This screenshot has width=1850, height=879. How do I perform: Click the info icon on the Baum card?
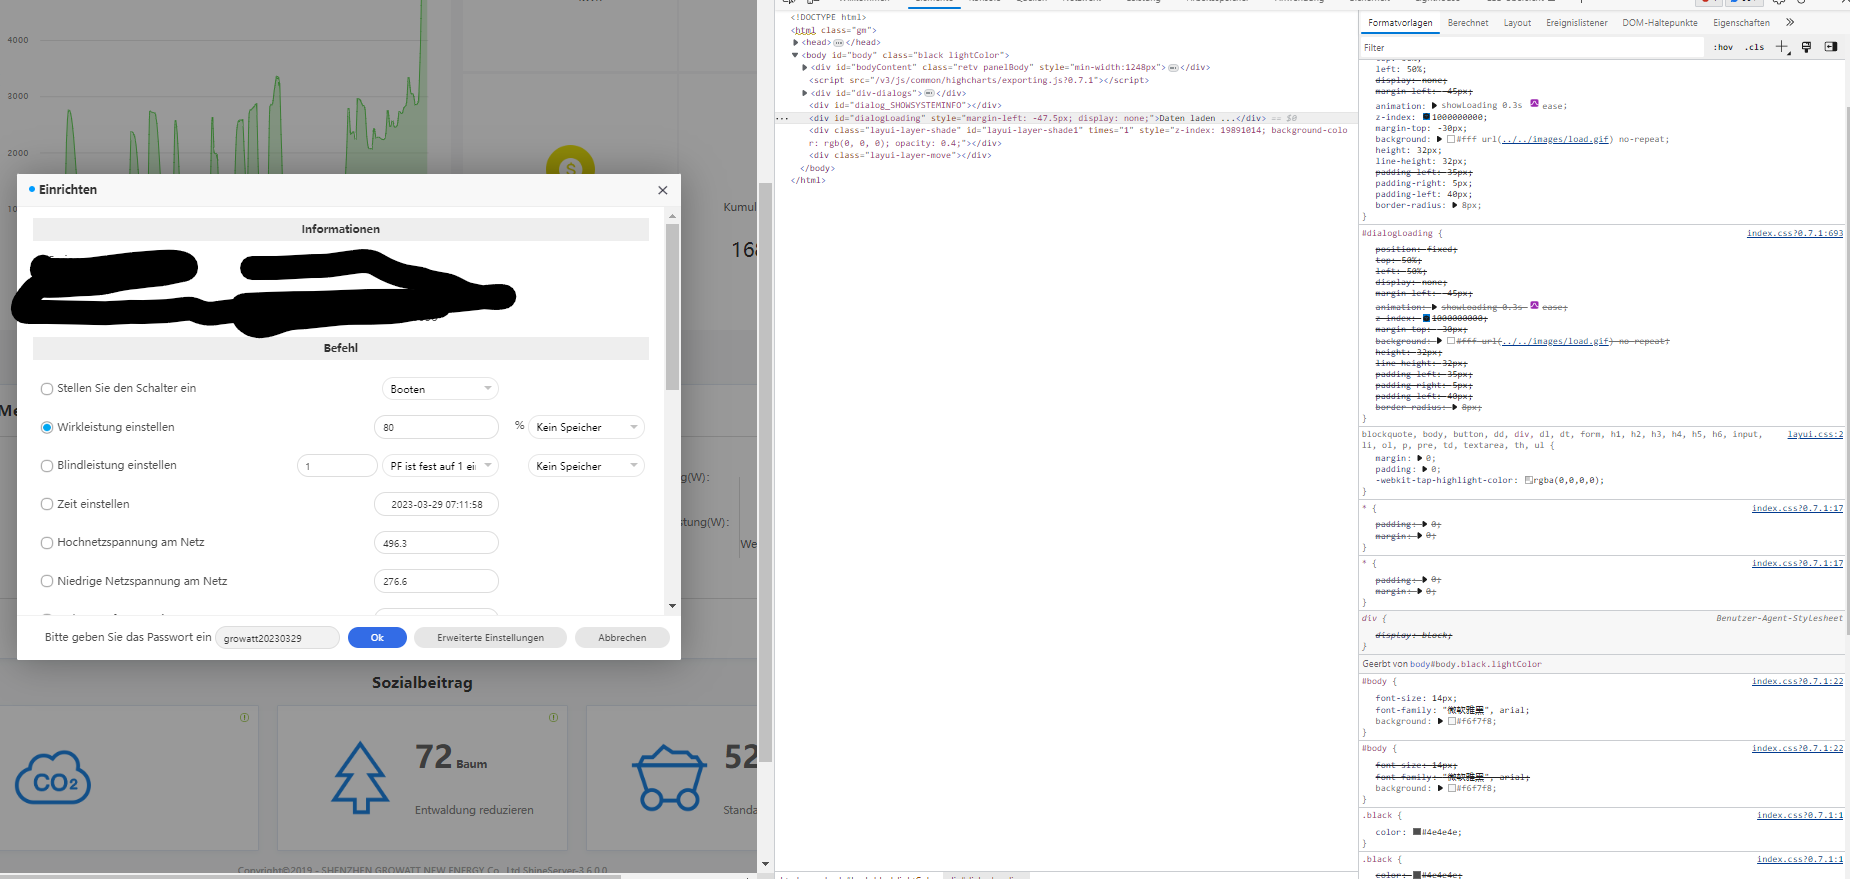tap(553, 717)
